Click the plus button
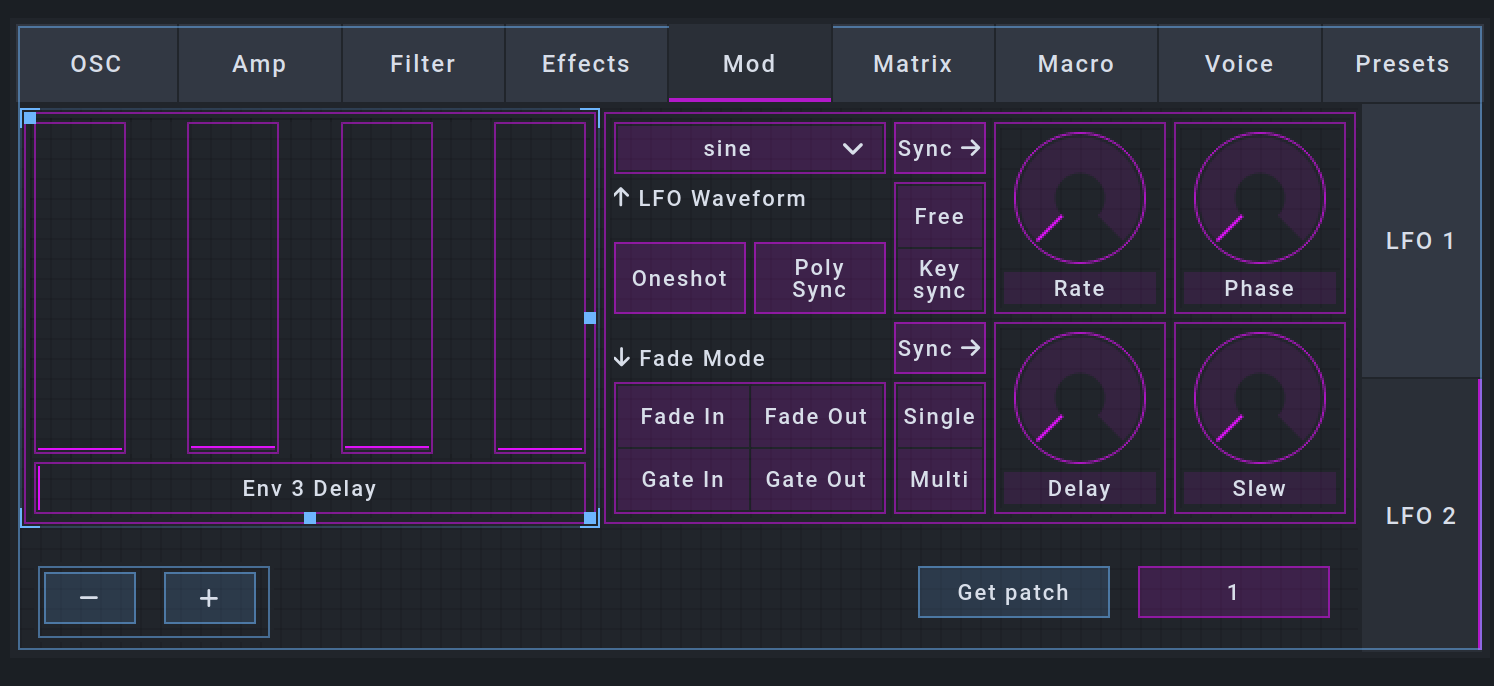1494x686 pixels. point(209,598)
